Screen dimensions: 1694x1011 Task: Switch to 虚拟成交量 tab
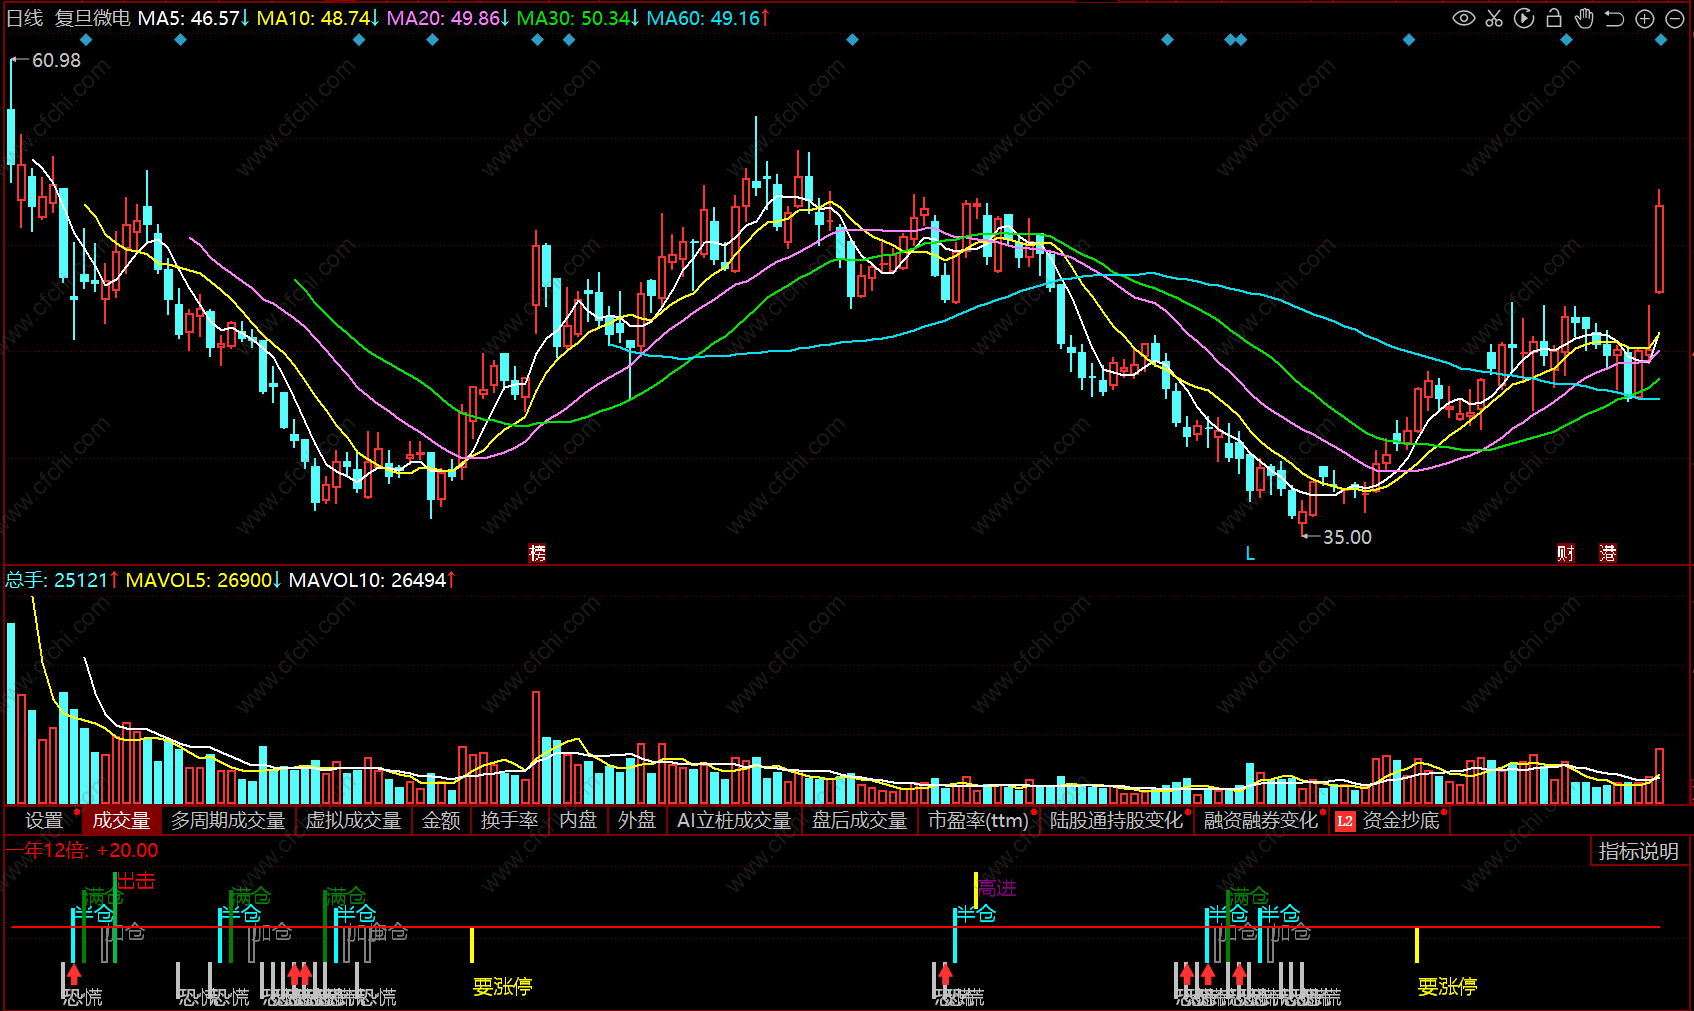[354, 820]
